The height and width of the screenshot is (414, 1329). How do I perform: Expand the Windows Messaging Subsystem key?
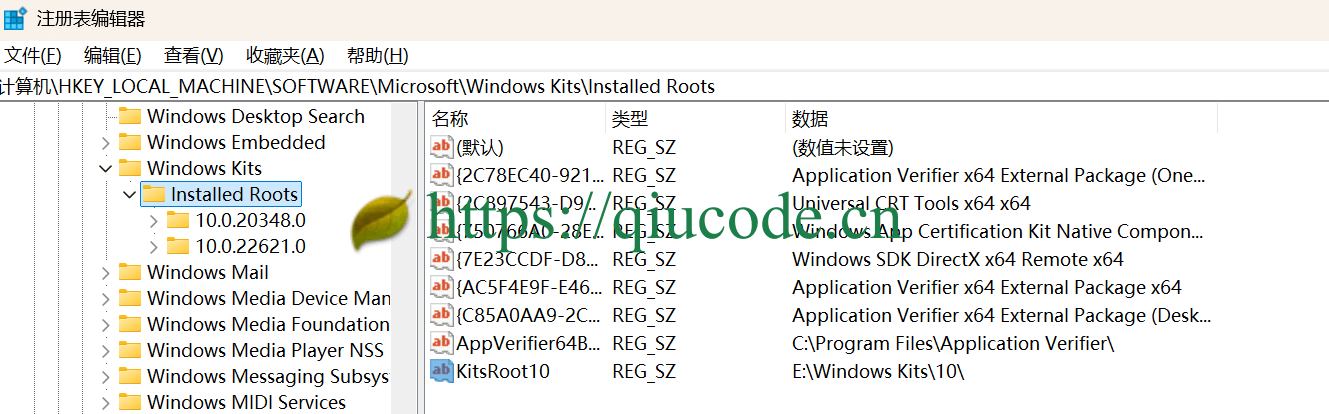point(105,377)
